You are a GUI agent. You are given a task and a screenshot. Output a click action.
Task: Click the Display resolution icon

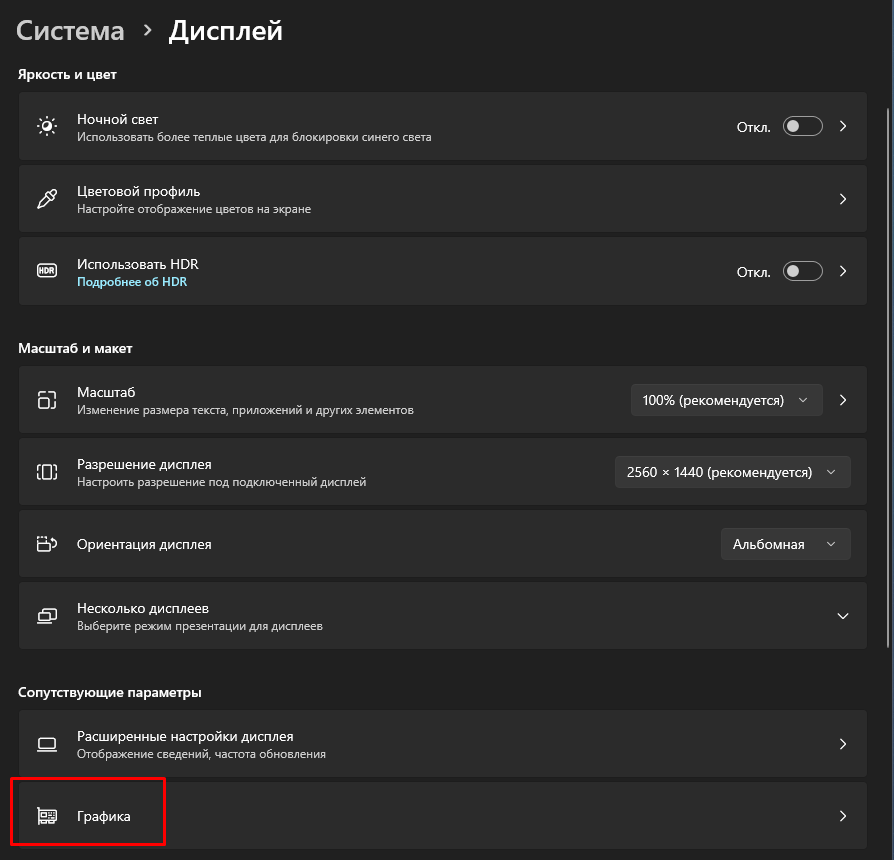(x=47, y=472)
